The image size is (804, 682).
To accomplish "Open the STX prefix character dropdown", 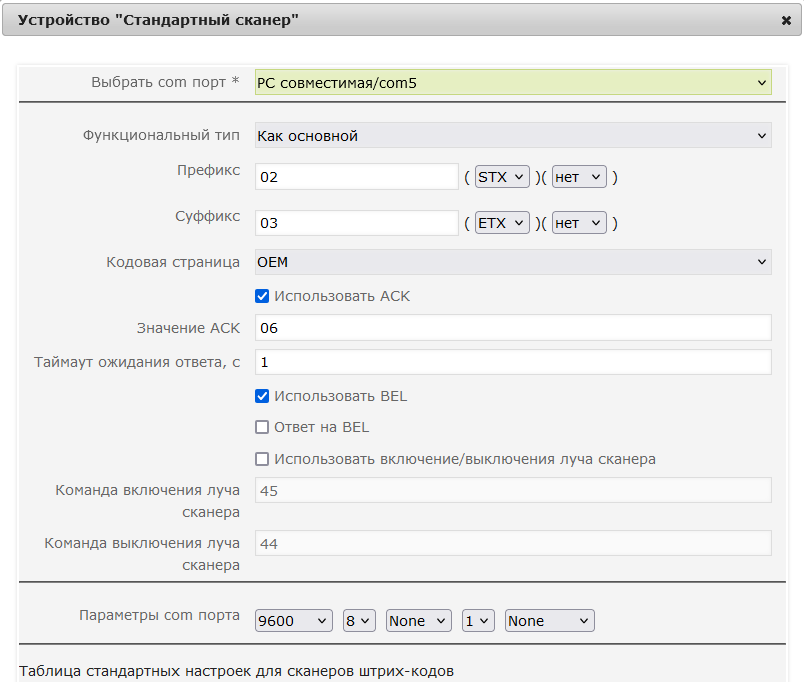I will point(502,177).
